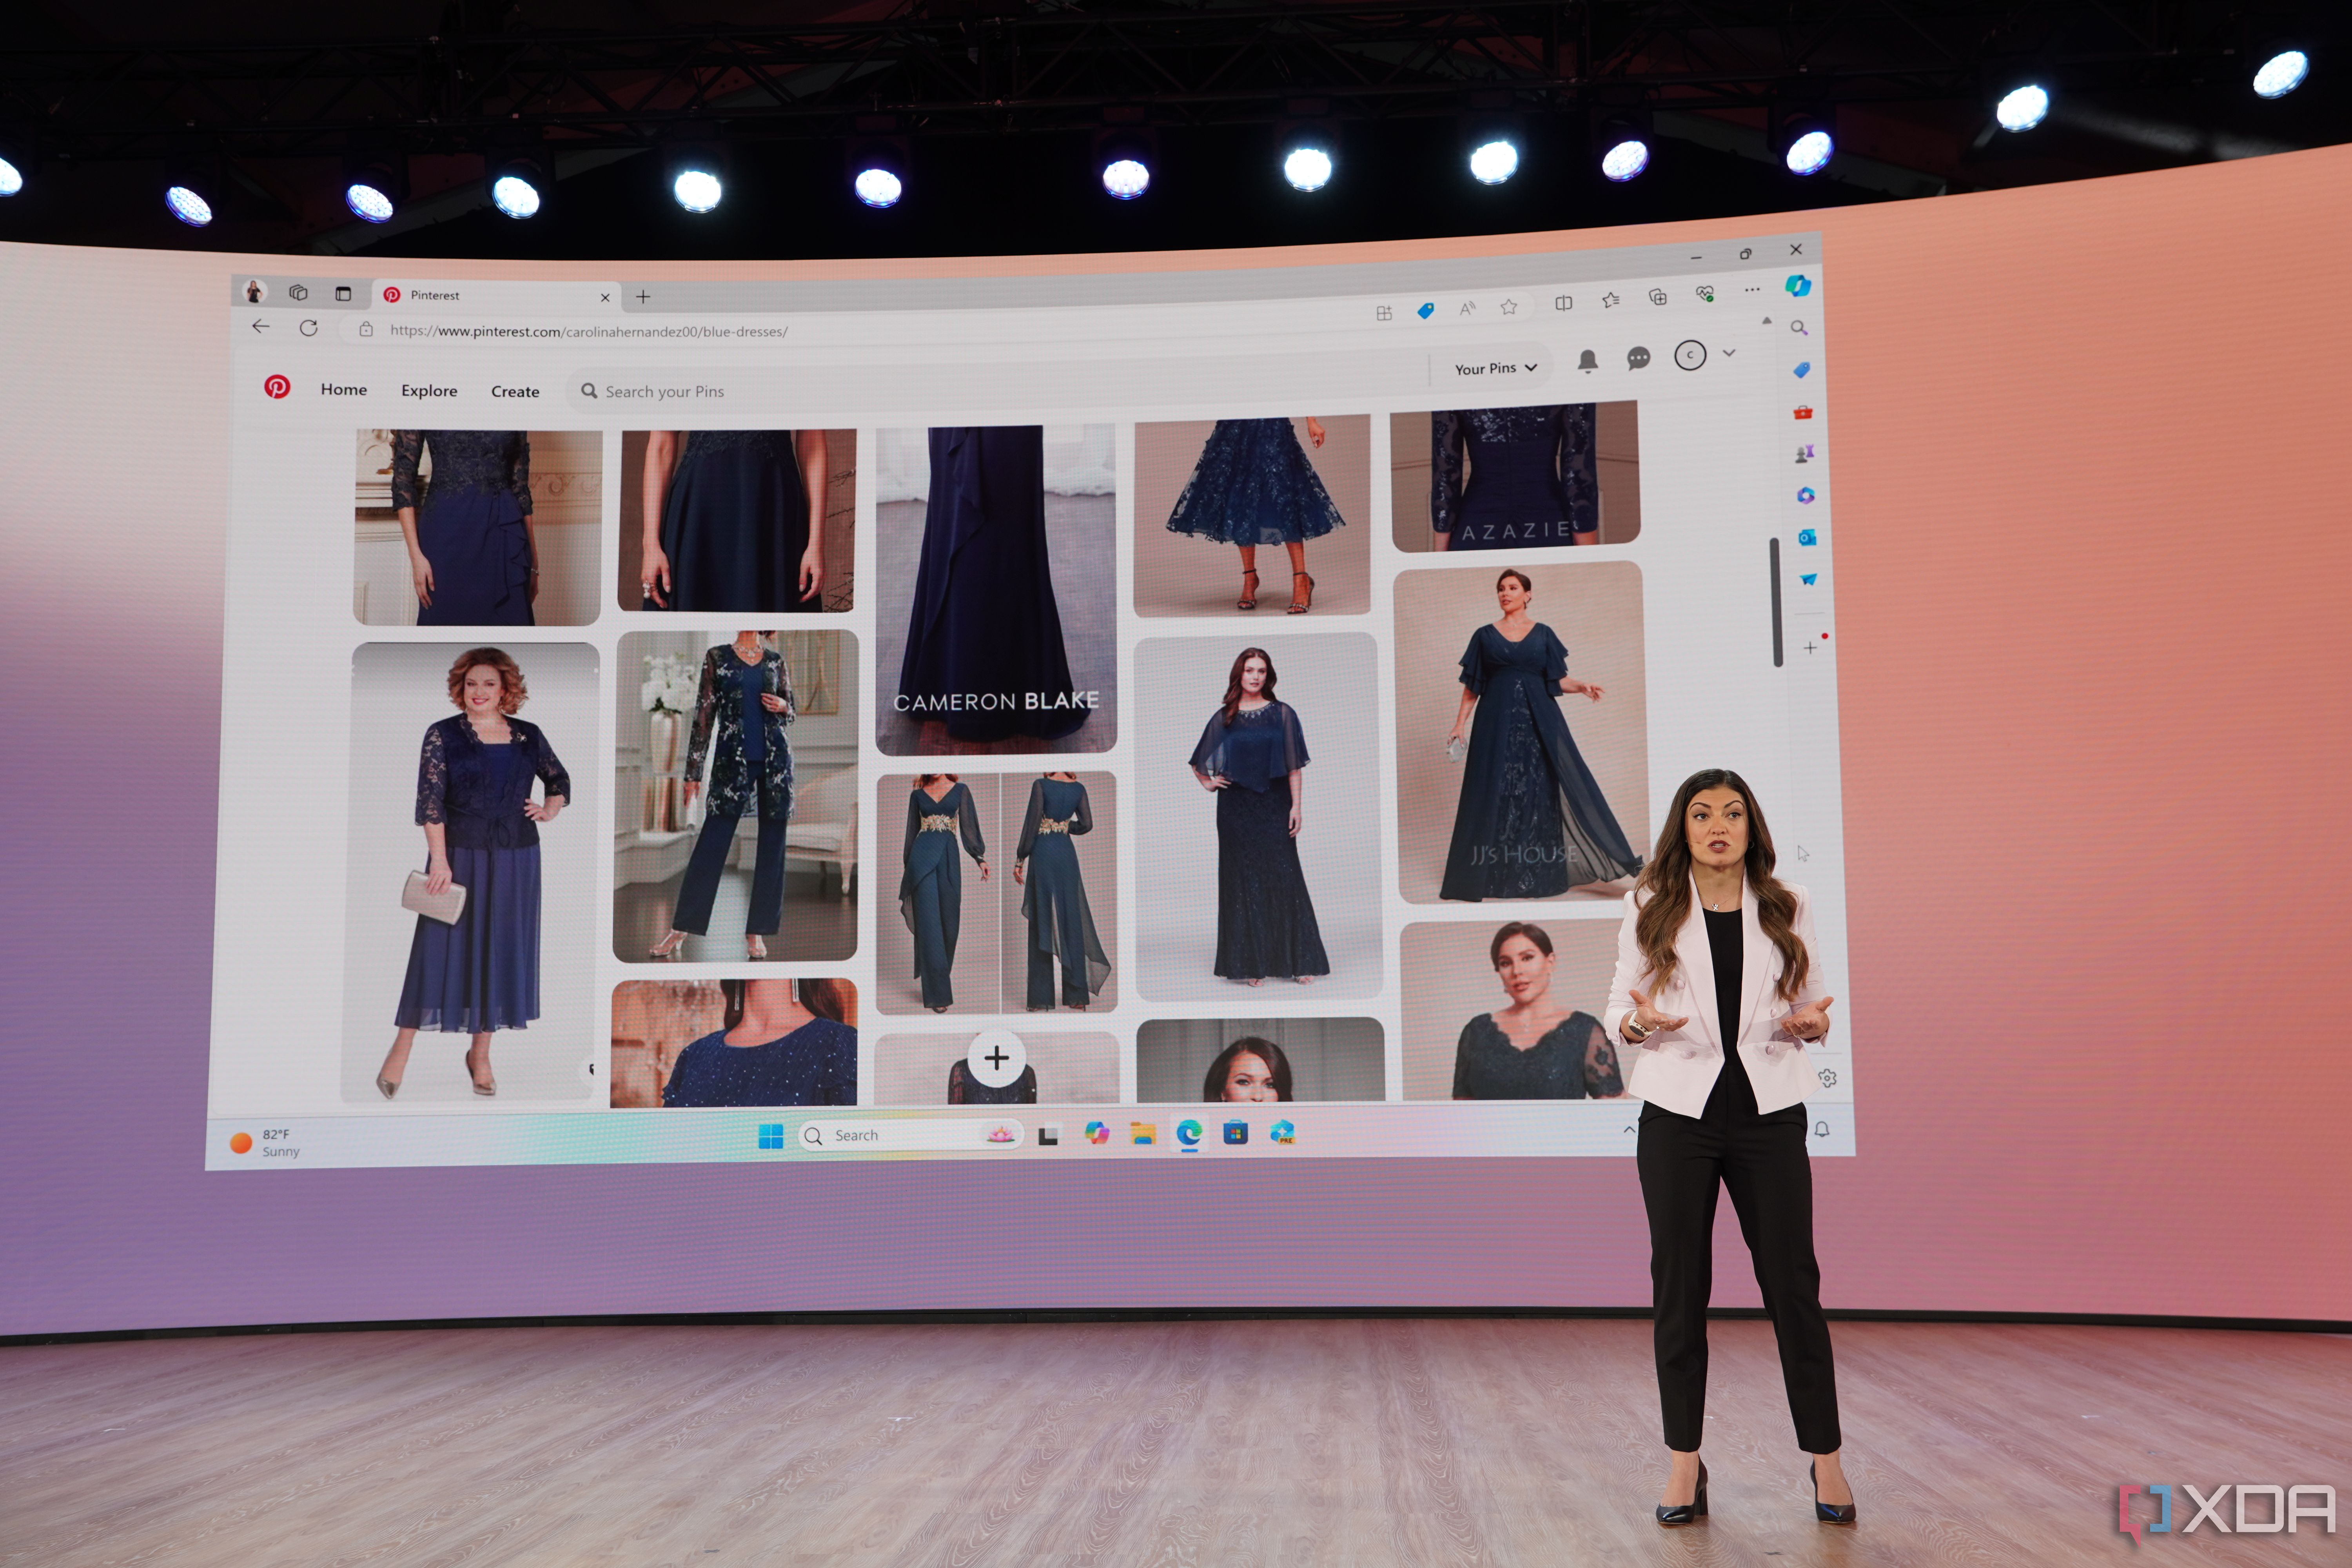
Task: Open Edge Settings and more menu
Action: 1752,290
